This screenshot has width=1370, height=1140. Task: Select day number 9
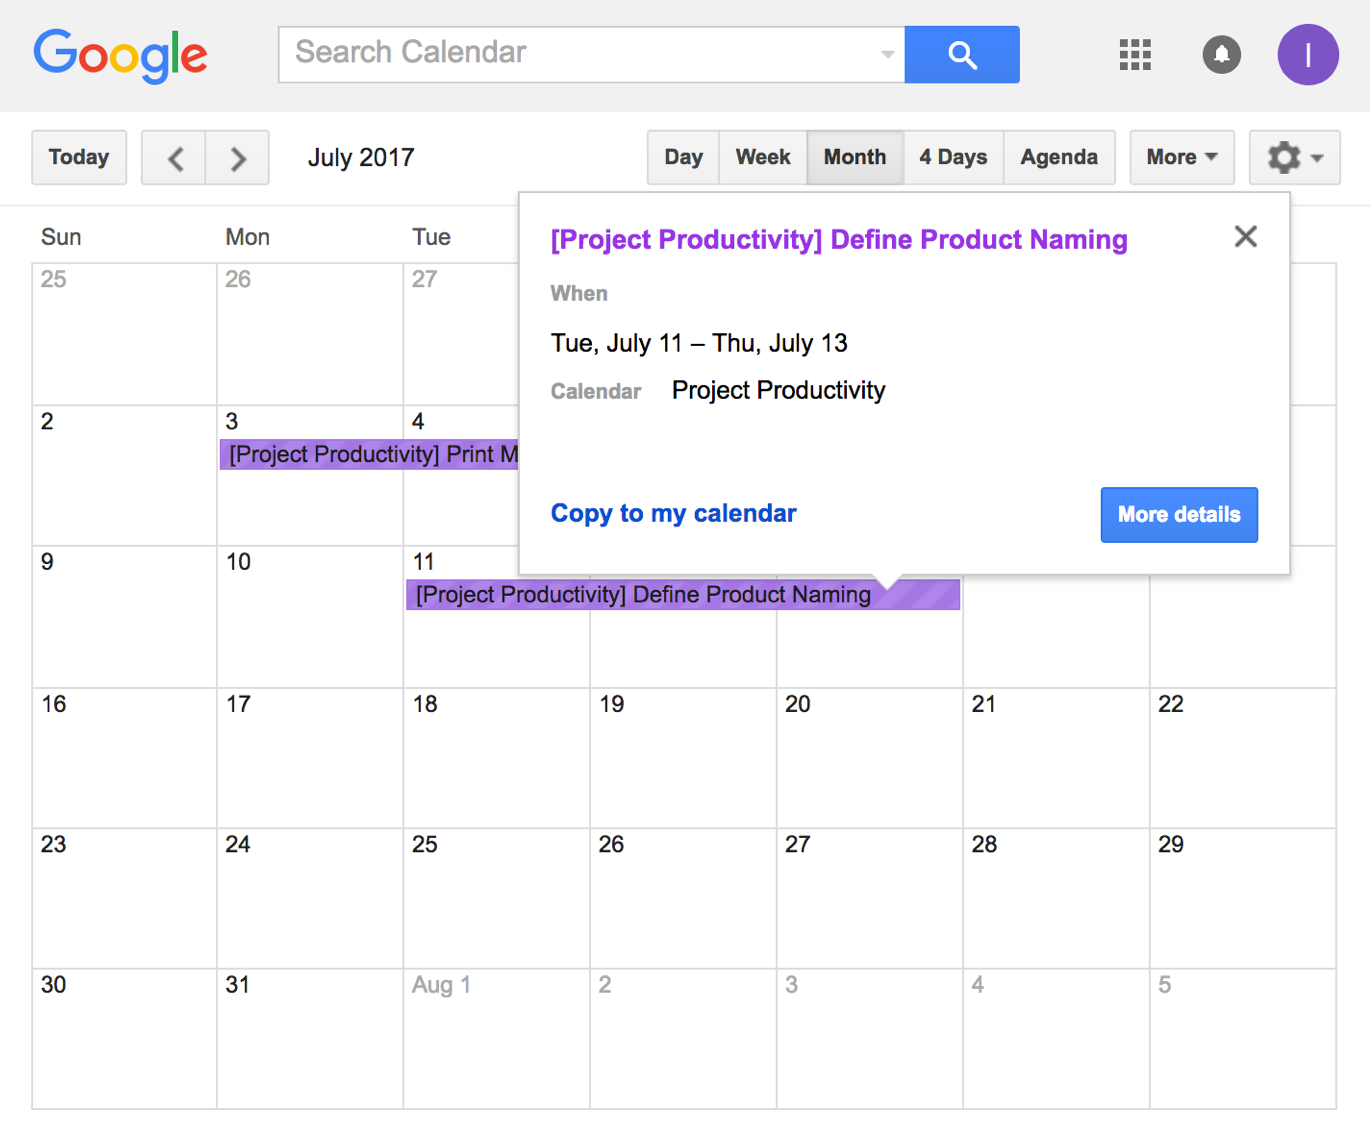click(x=47, y=562)
